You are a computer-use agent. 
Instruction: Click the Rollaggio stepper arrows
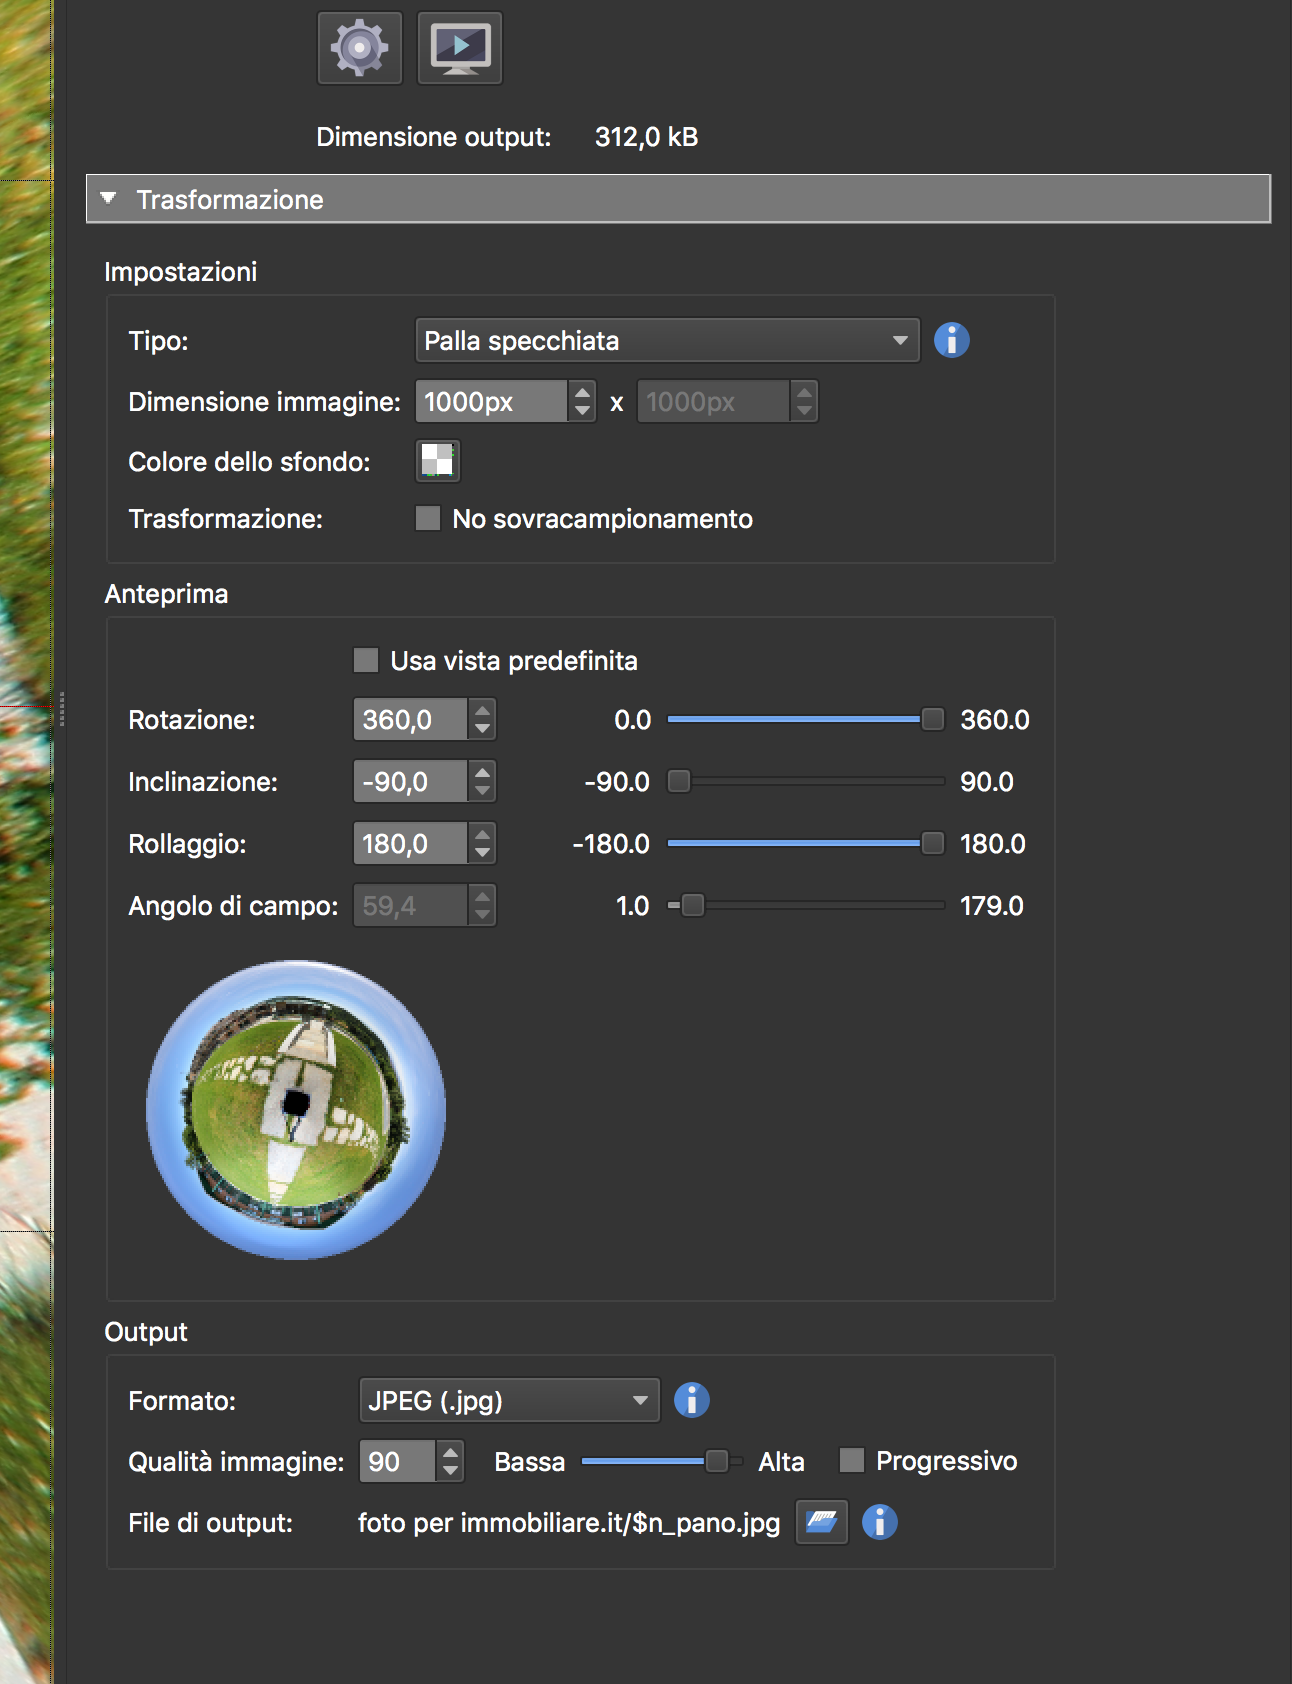coord(482,843)
